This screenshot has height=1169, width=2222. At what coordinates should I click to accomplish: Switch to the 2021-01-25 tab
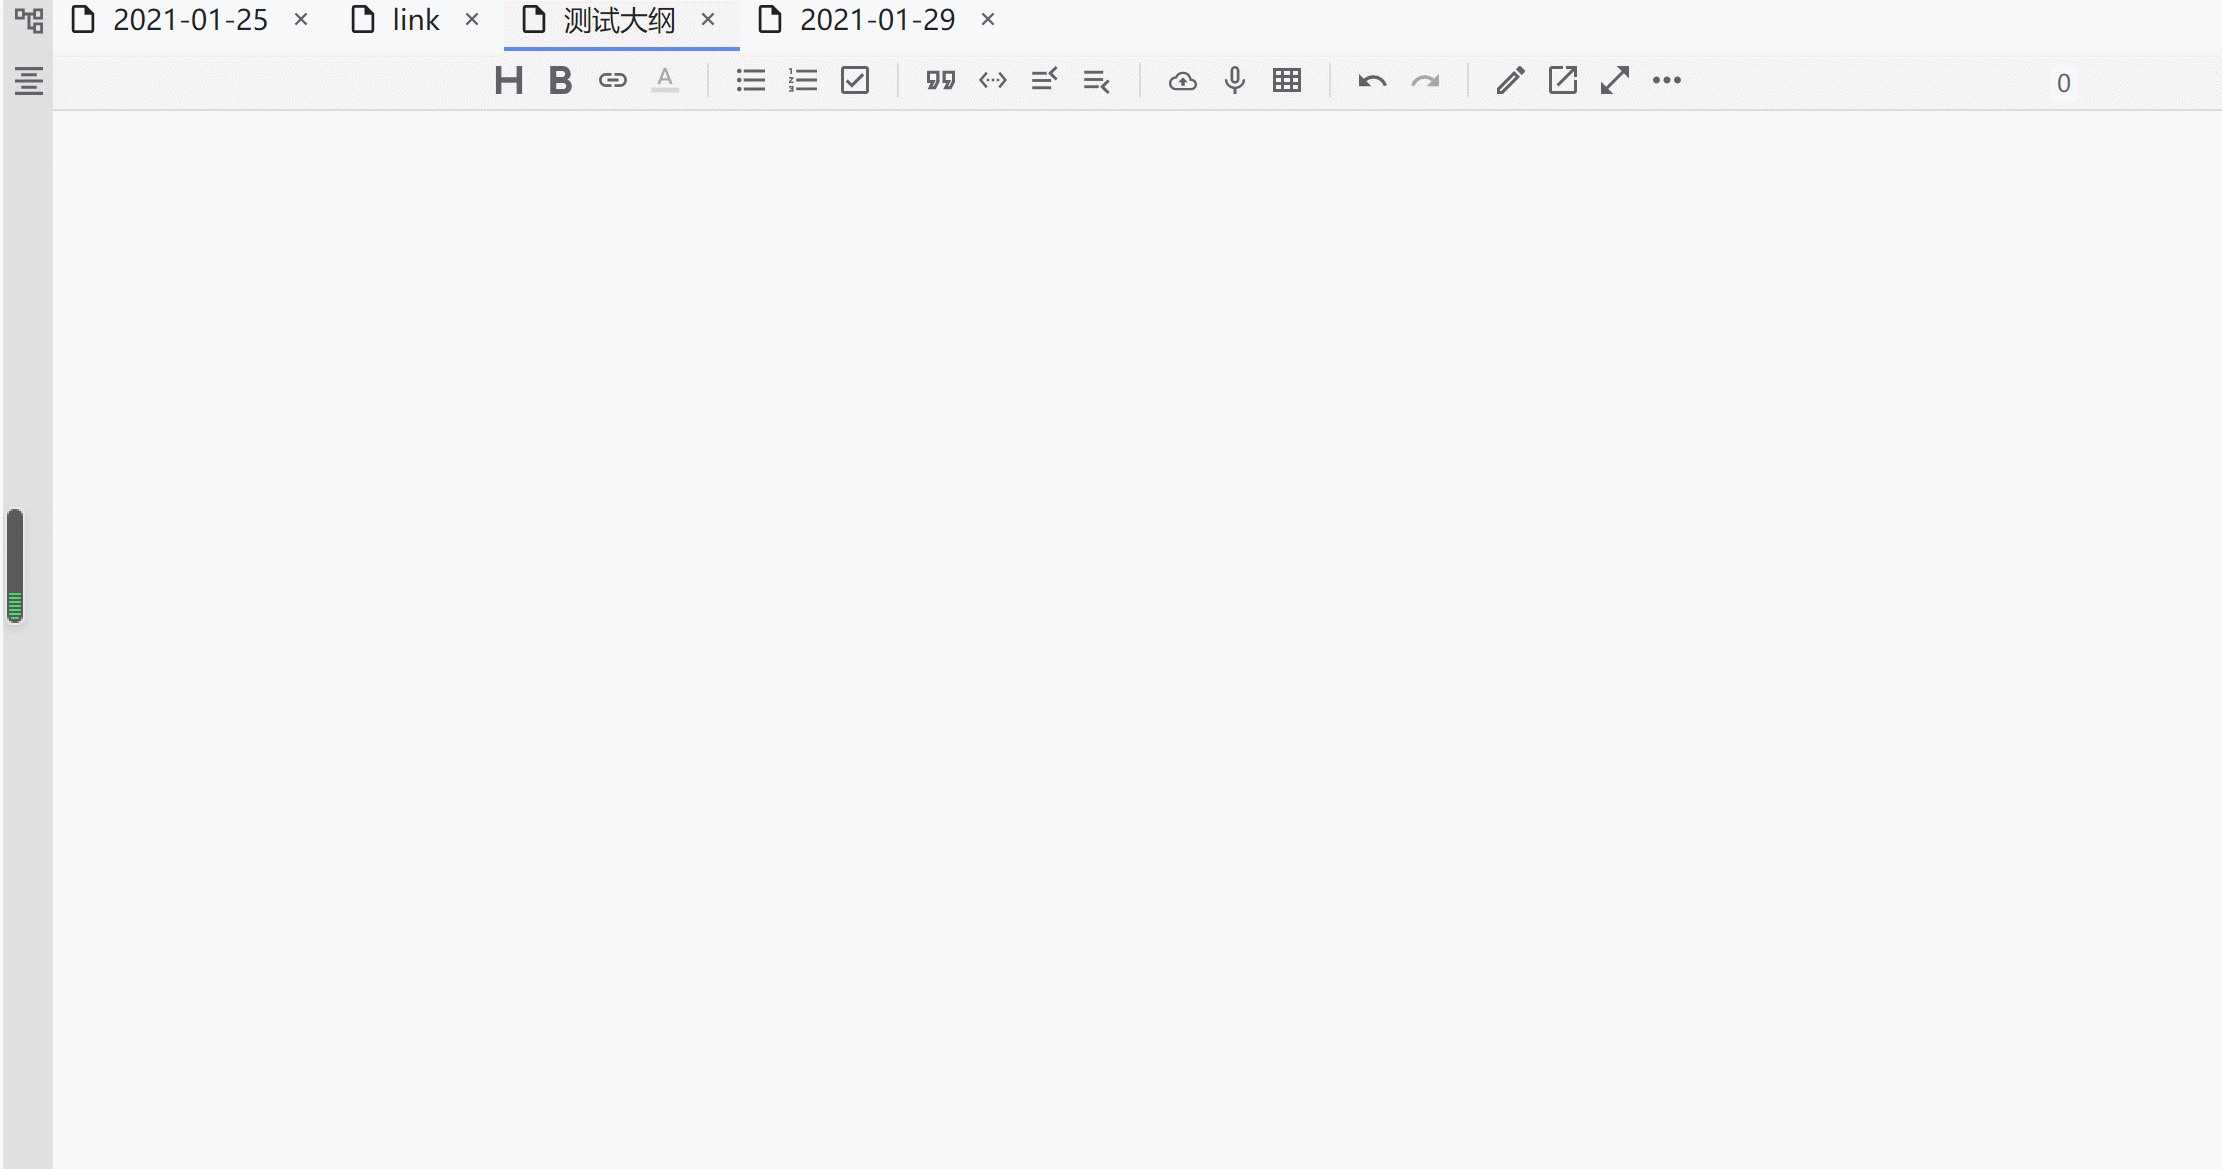(189, 20)
